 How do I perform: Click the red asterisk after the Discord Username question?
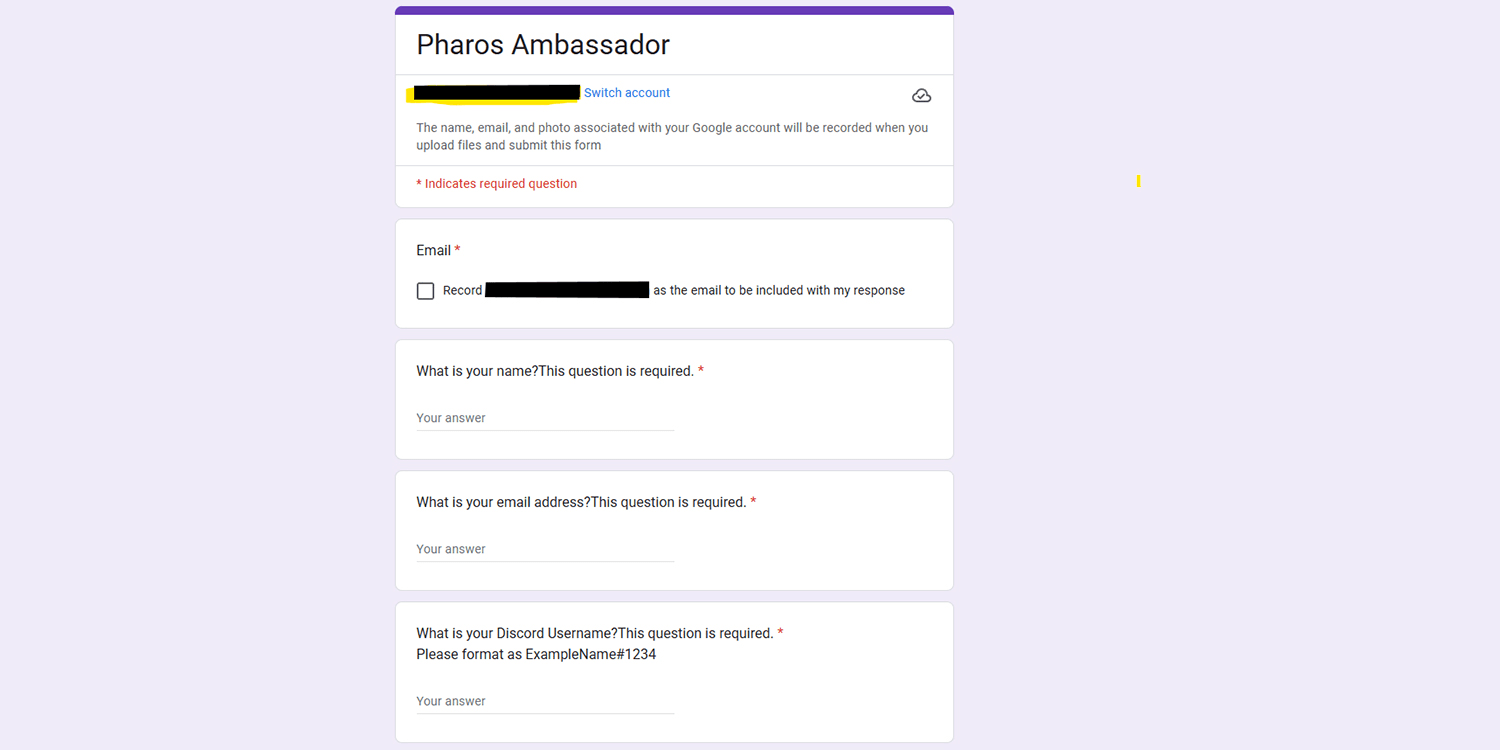pyautogui.click(x=781, y=633)
